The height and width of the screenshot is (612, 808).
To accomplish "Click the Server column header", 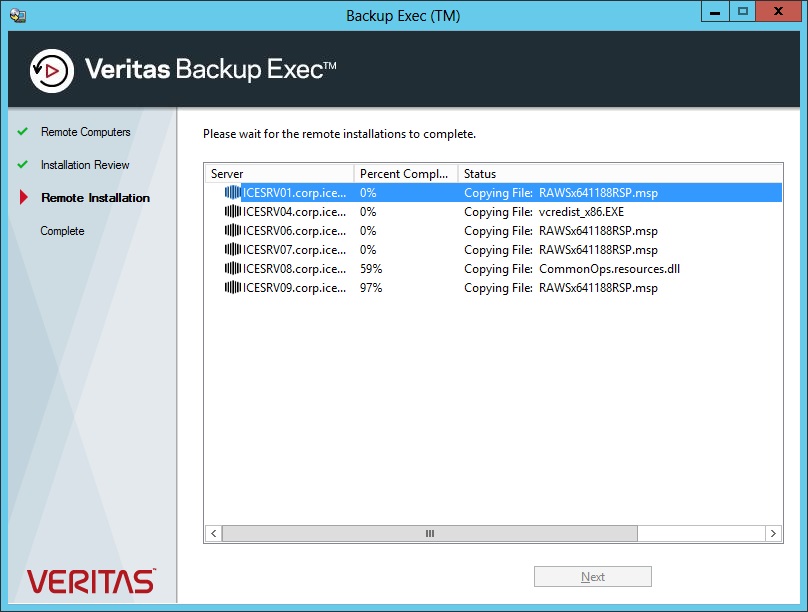I will [279, 174].
